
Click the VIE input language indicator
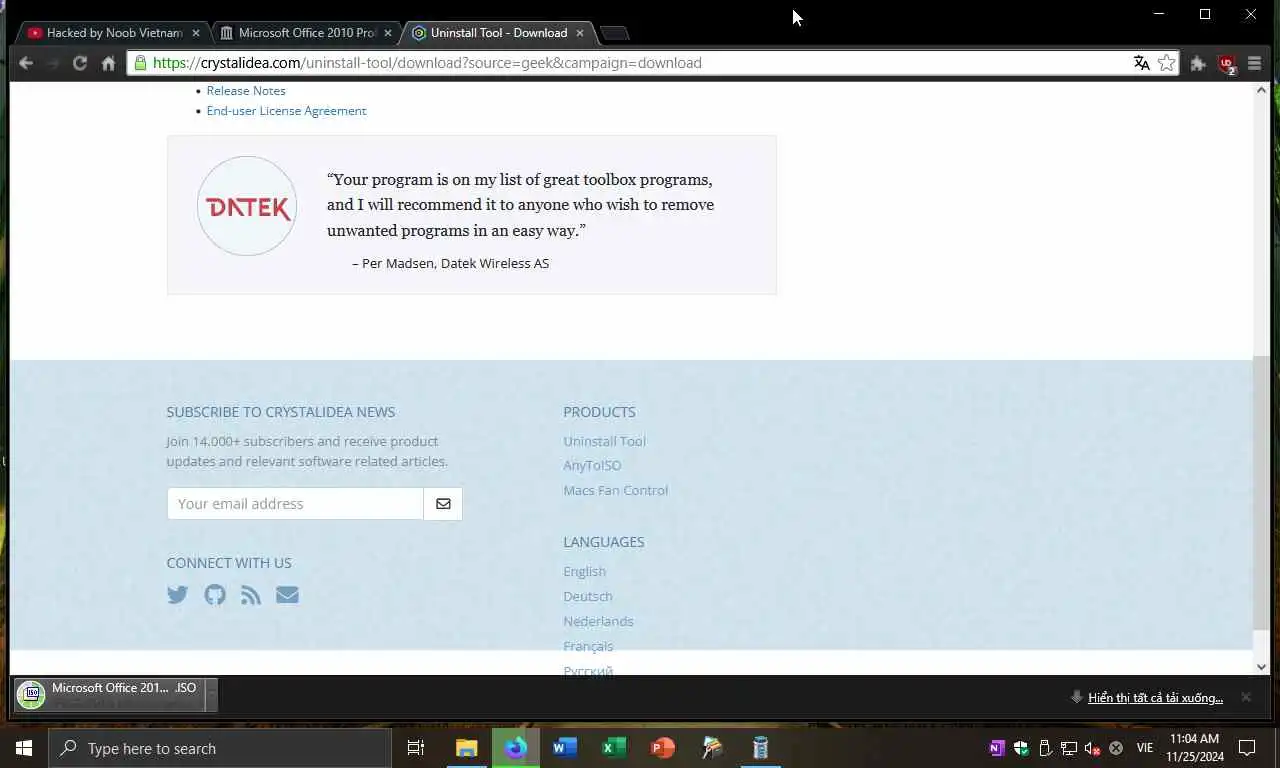point(1145,748)
